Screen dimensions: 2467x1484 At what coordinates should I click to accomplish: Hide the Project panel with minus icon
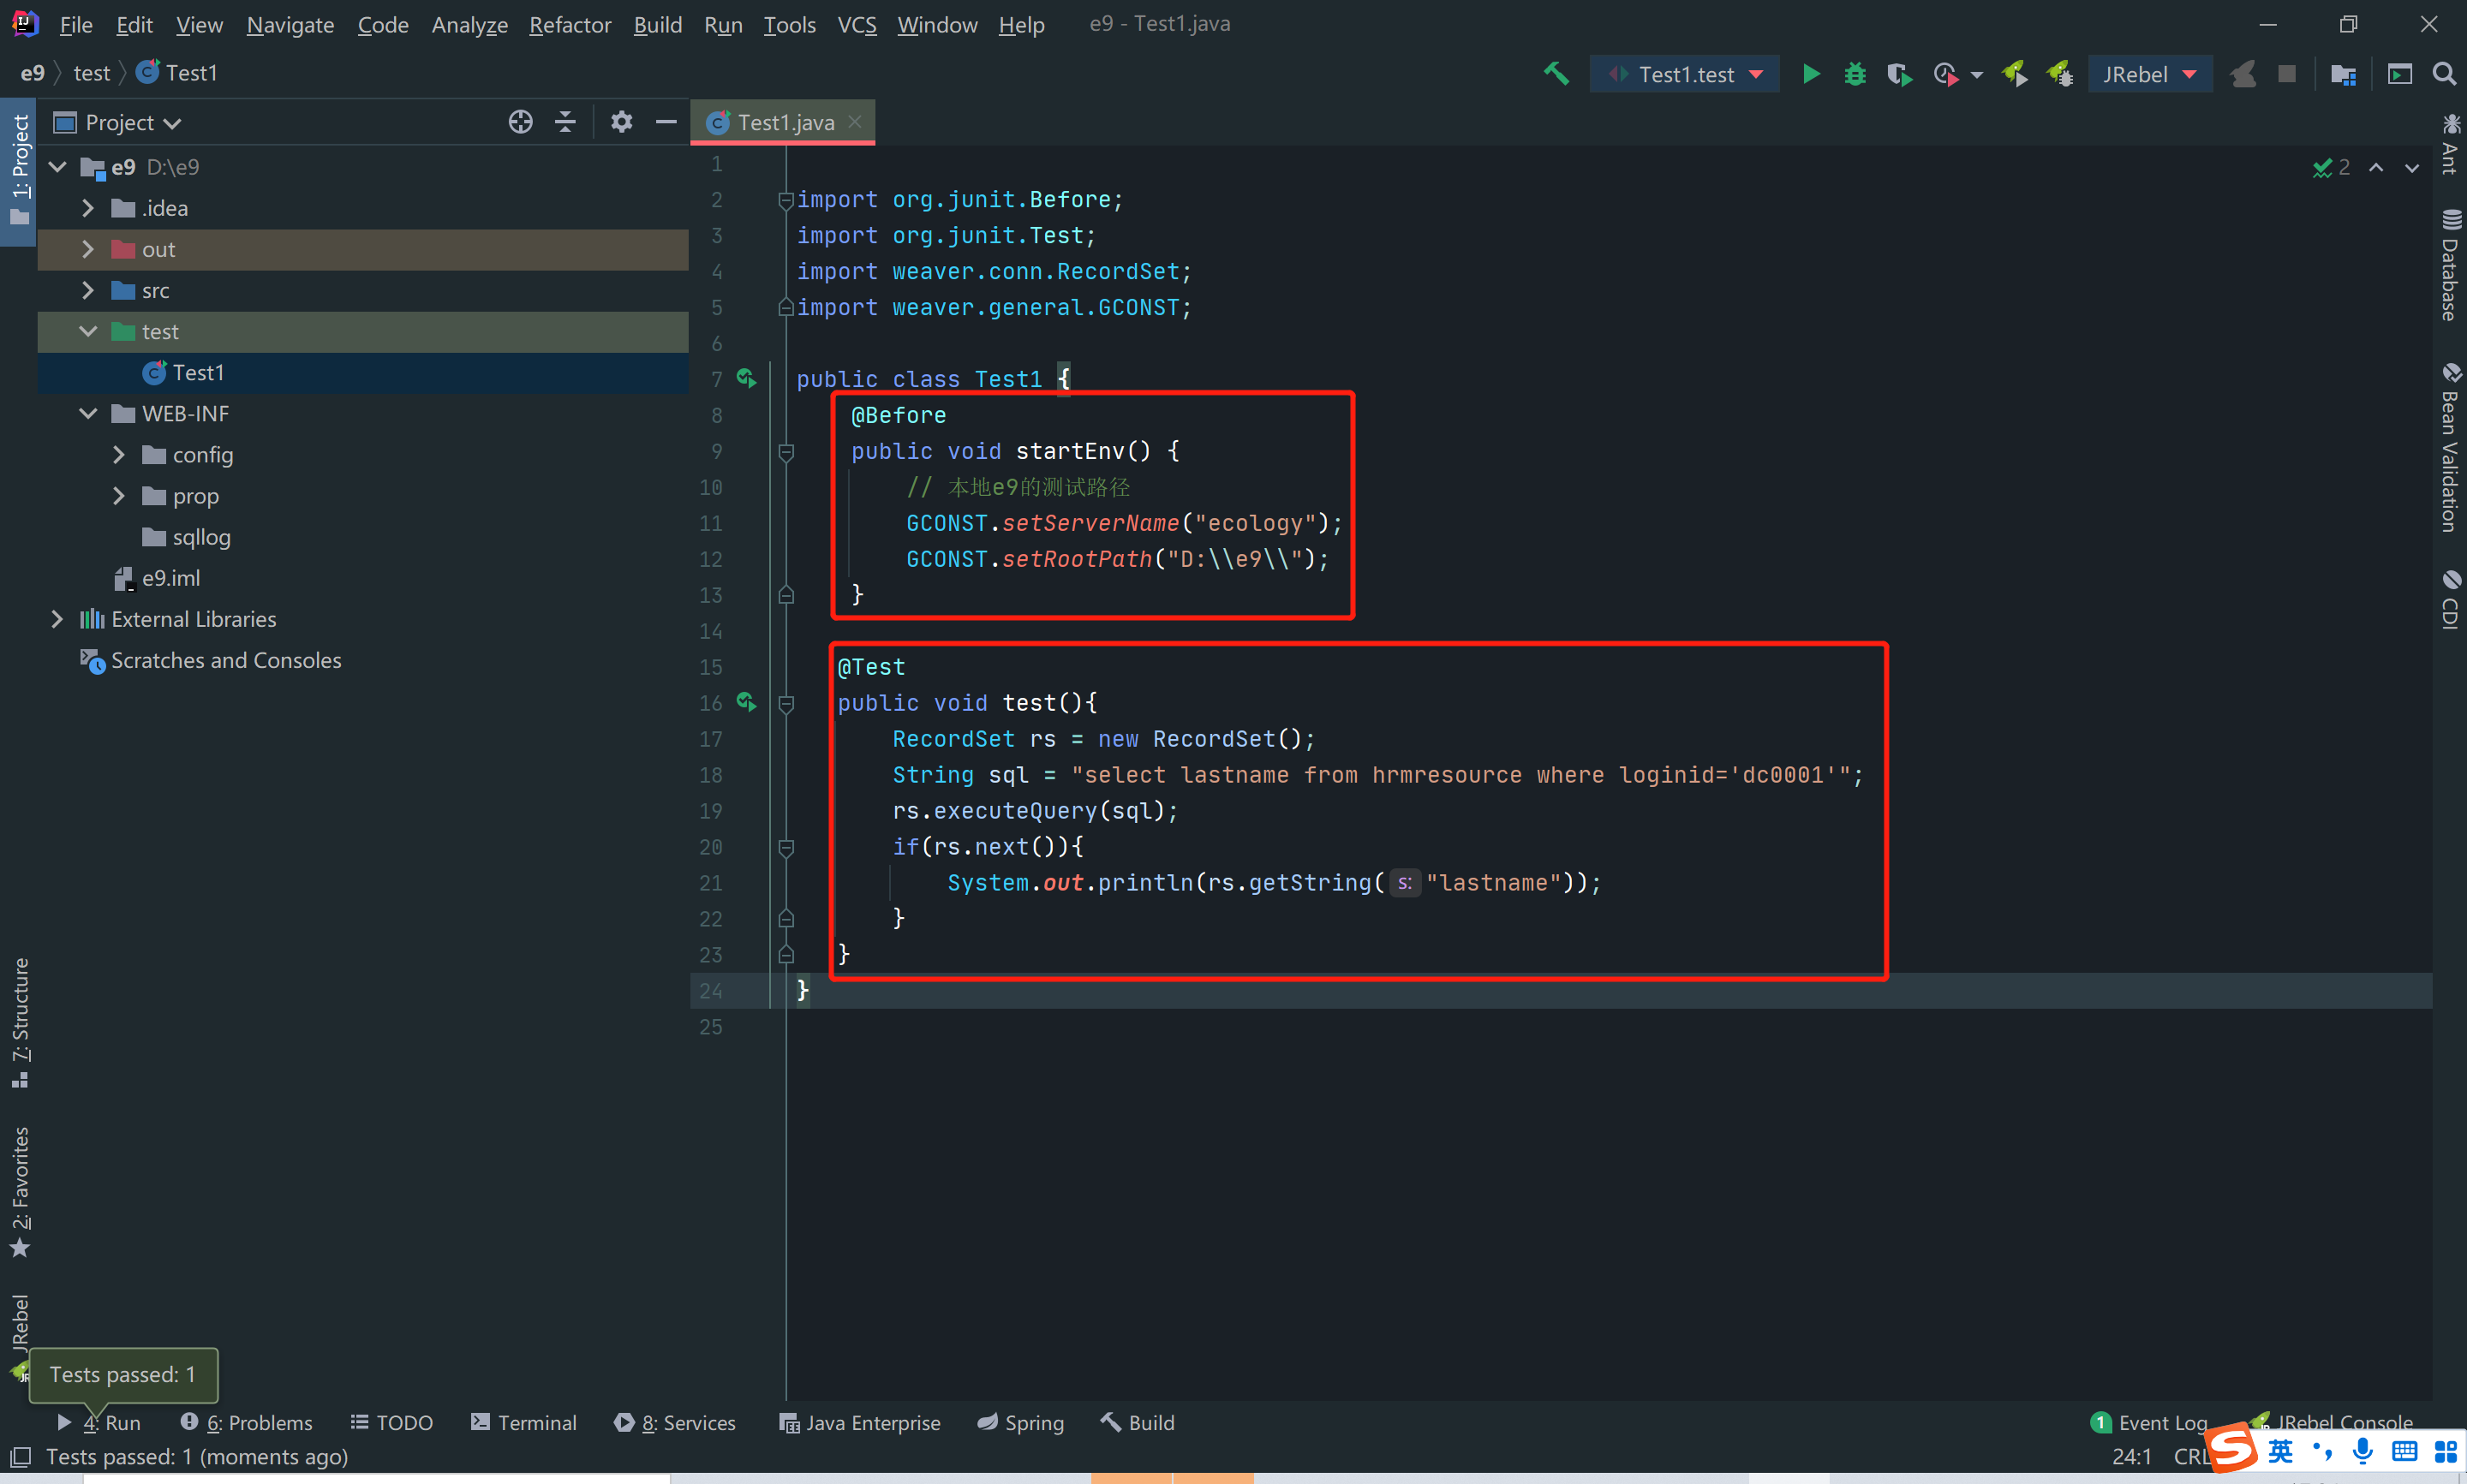coord(666,122)
